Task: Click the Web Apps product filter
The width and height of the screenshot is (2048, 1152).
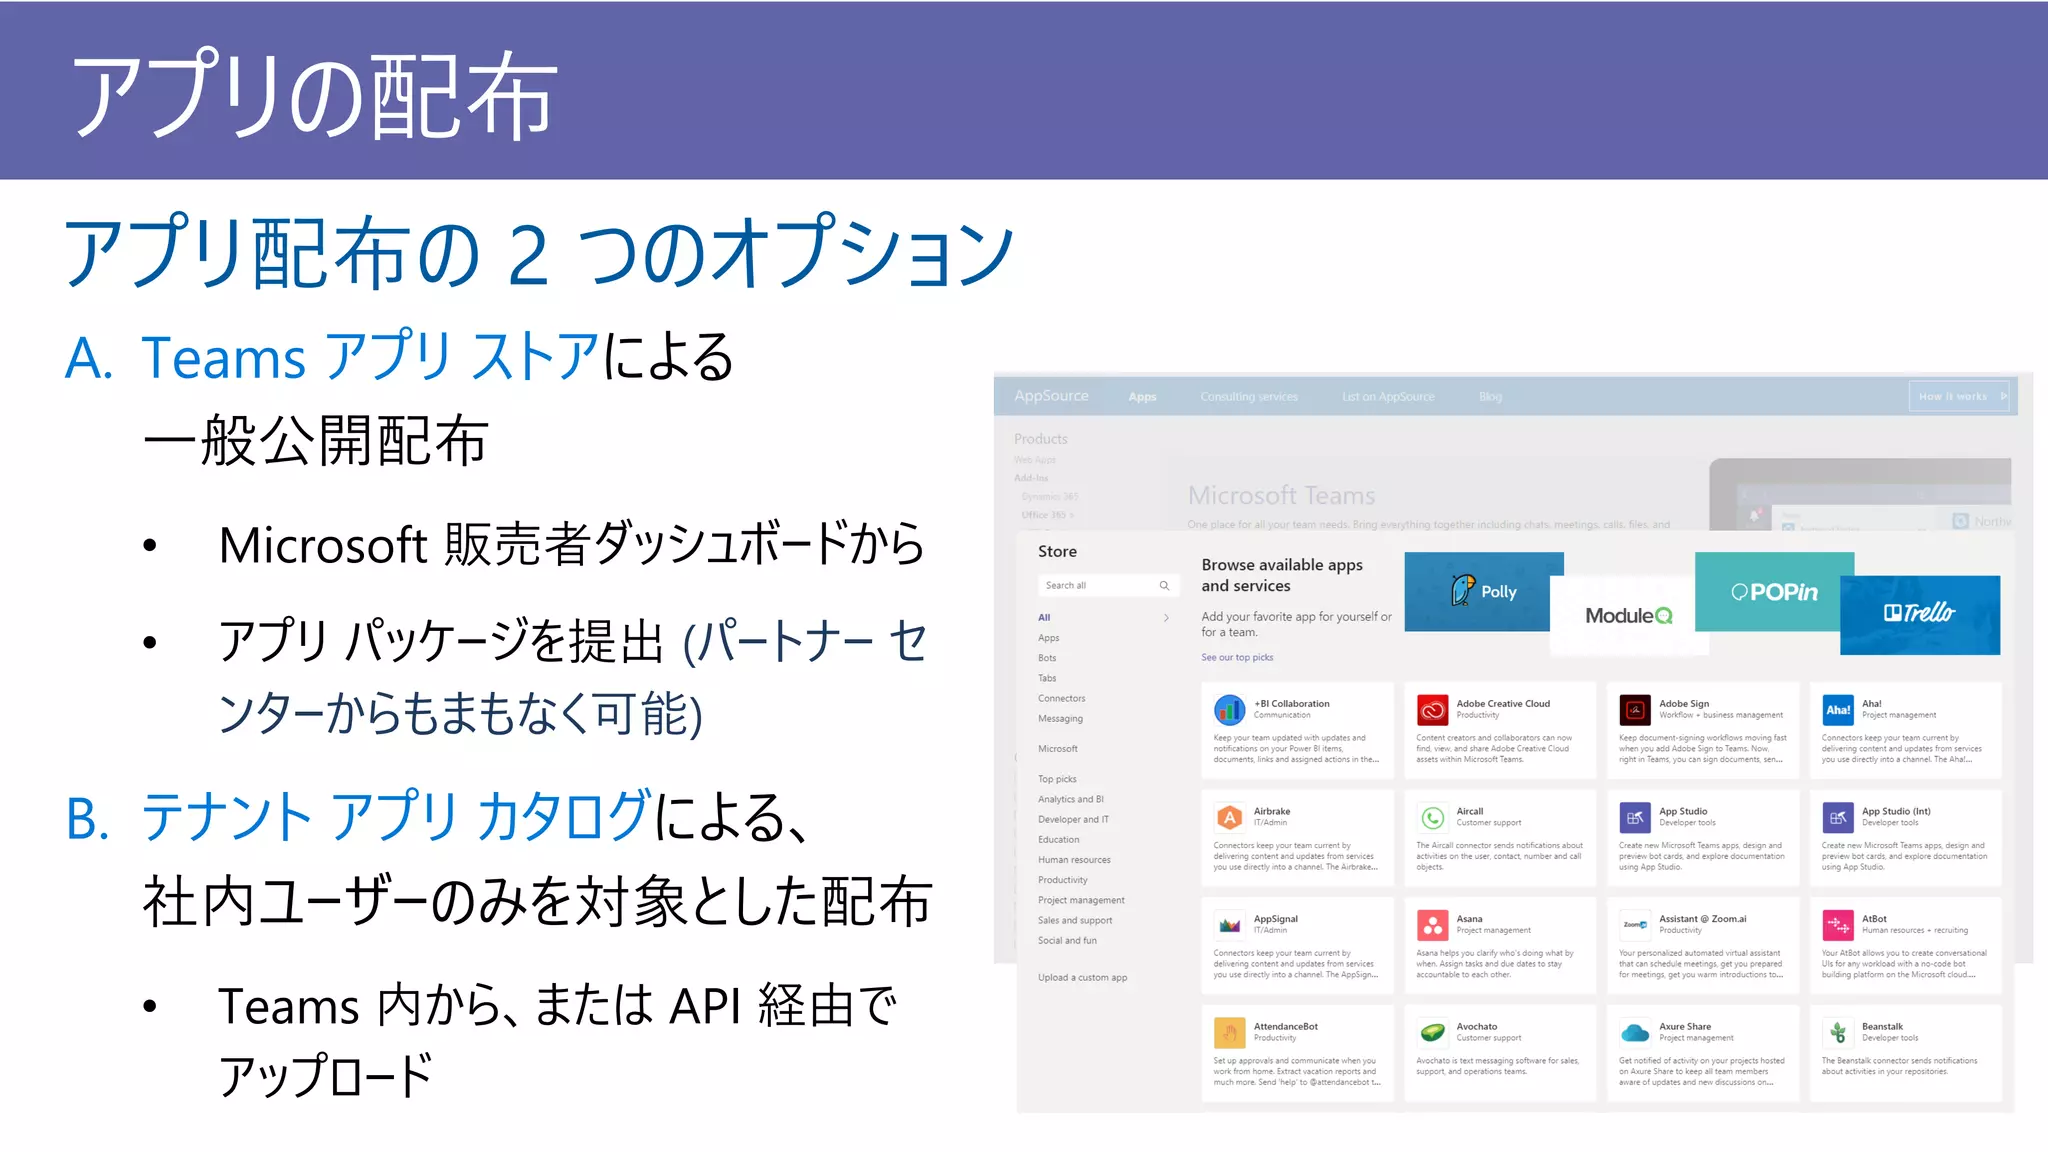Action: click(1034, 460)
